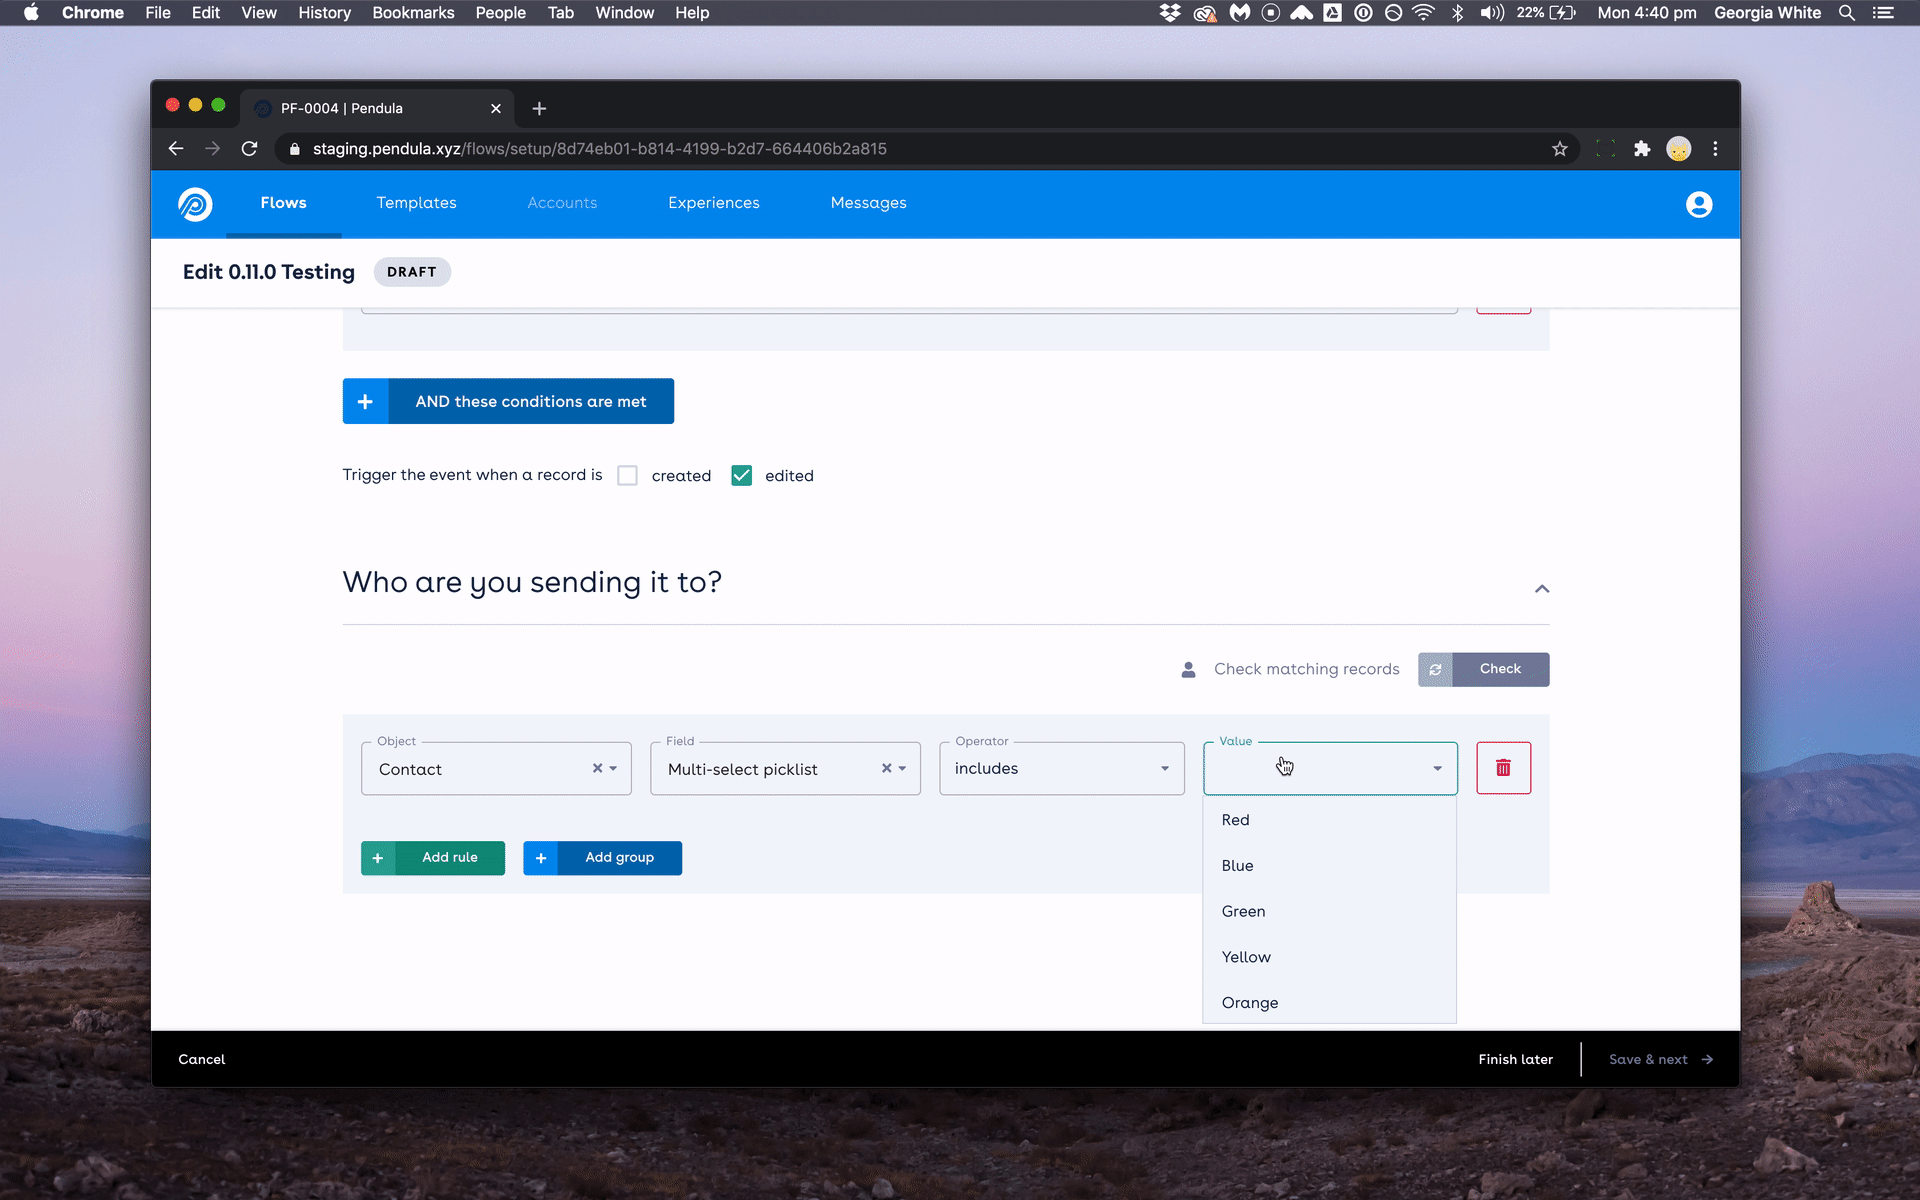Click the Value dropdown arrow

coord(1437,769)
